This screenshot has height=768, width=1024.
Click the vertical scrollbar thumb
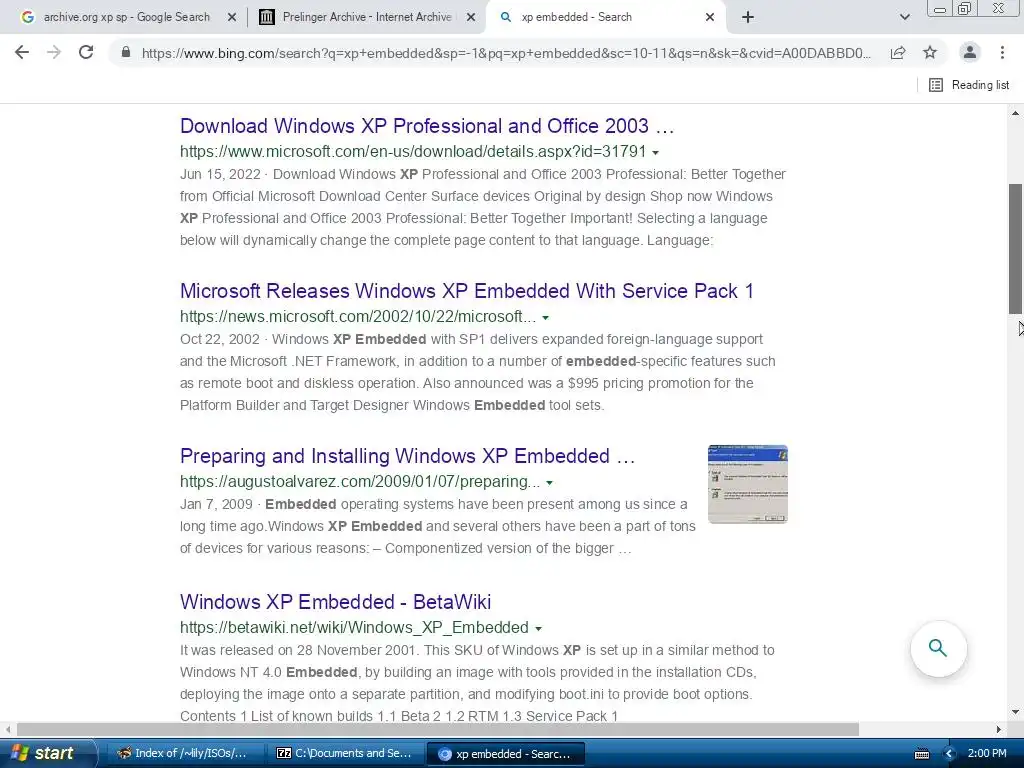coord(1015,250)
